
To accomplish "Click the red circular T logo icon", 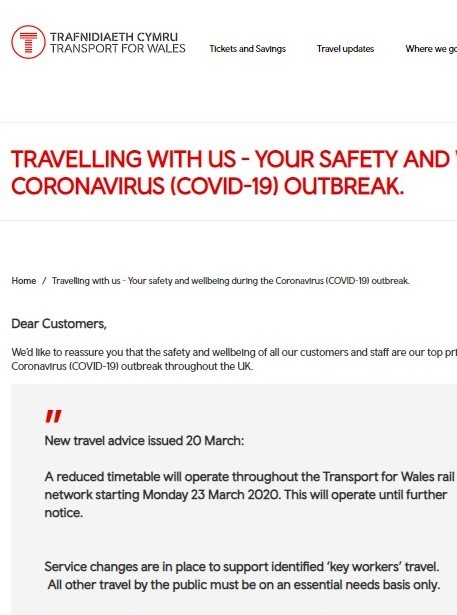I will coord(28,42).
